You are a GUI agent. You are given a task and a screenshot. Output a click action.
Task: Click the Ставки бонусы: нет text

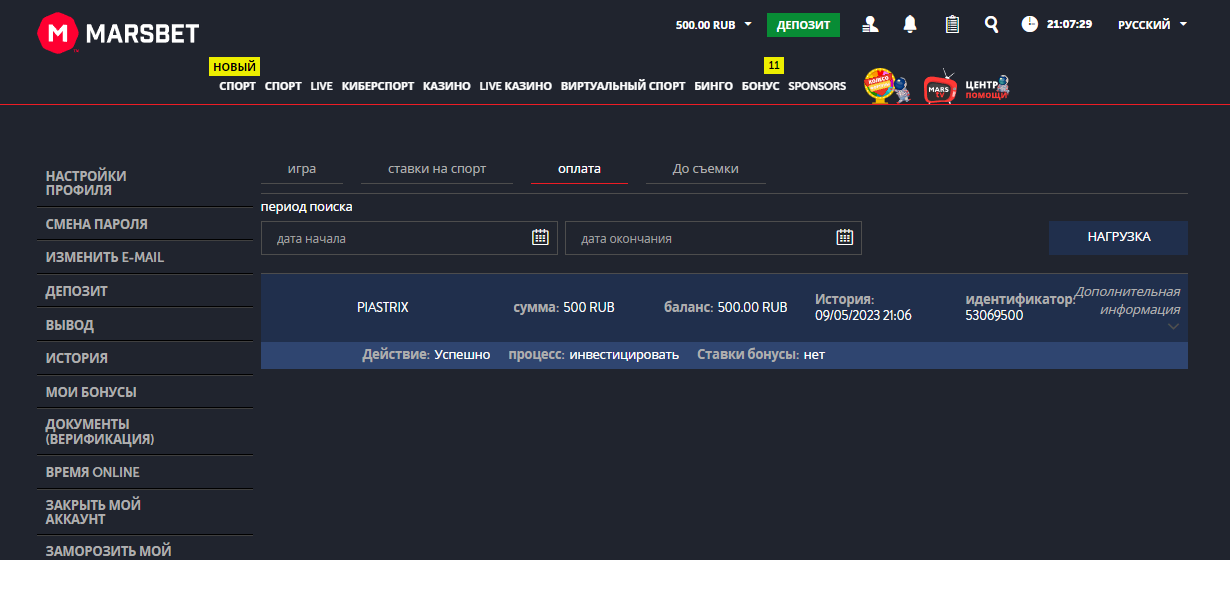[x=761, y=354]
